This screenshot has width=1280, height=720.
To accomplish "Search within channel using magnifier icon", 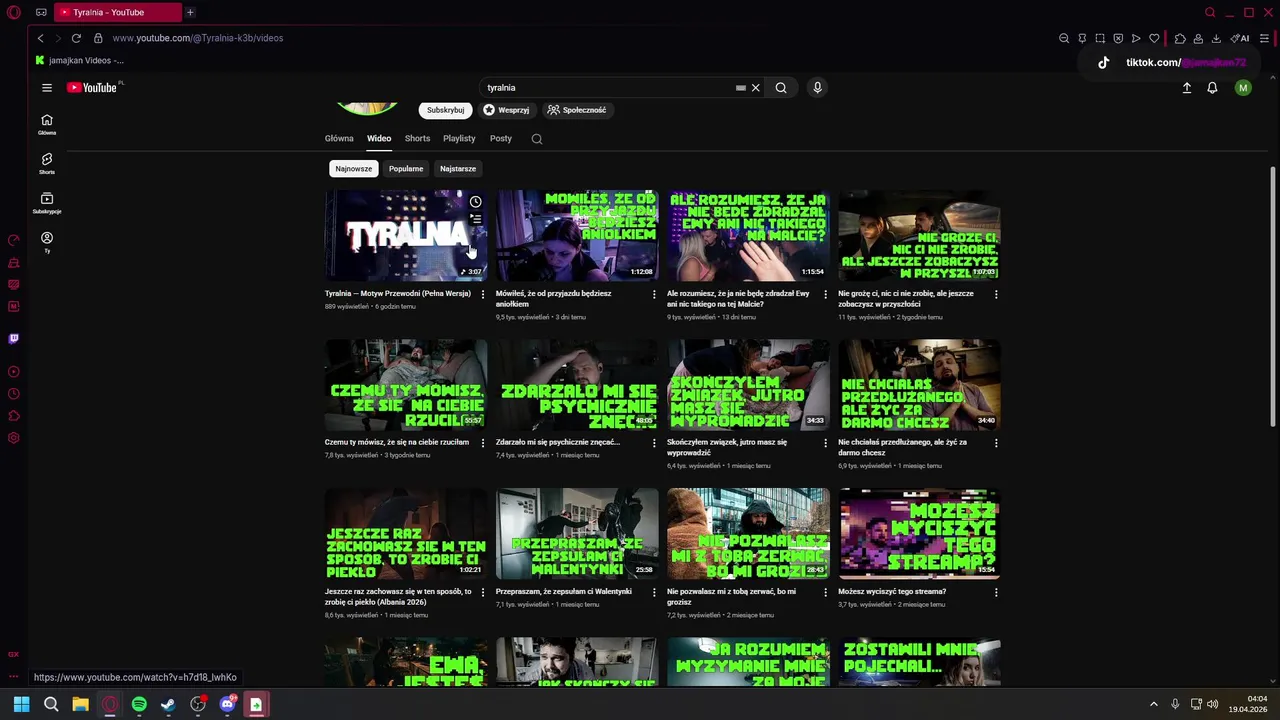I will point(537,139).
